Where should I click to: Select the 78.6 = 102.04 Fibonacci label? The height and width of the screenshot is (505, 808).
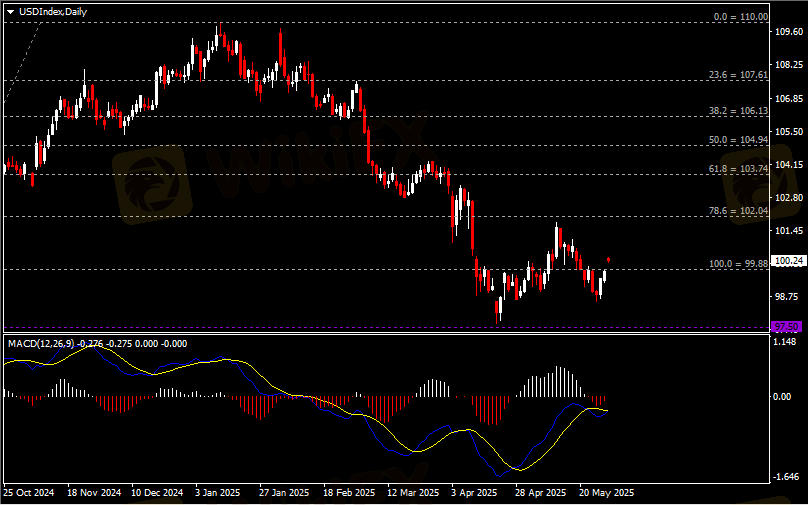(x=738, y=211)
